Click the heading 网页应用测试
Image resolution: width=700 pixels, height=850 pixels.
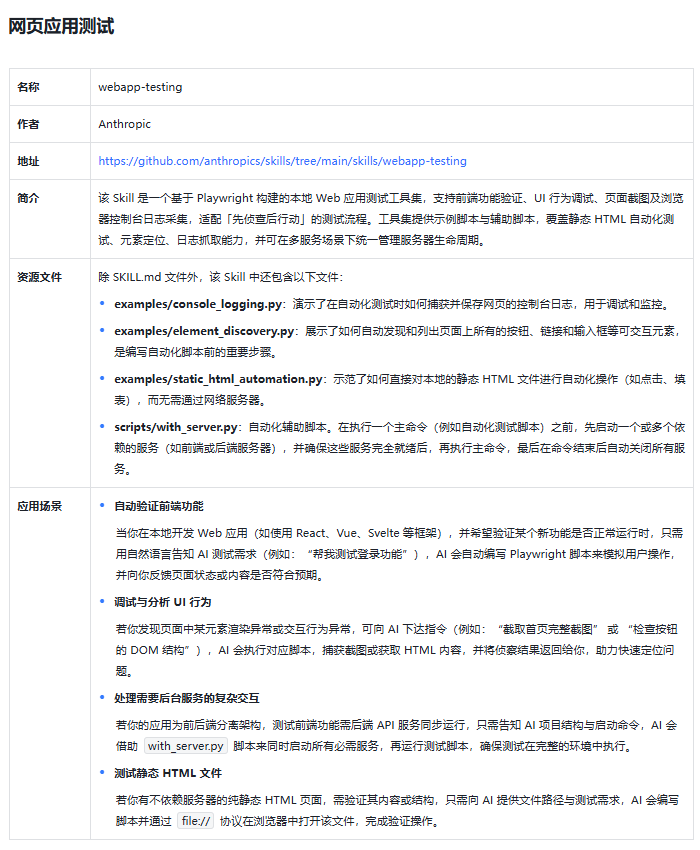(61, 26)
